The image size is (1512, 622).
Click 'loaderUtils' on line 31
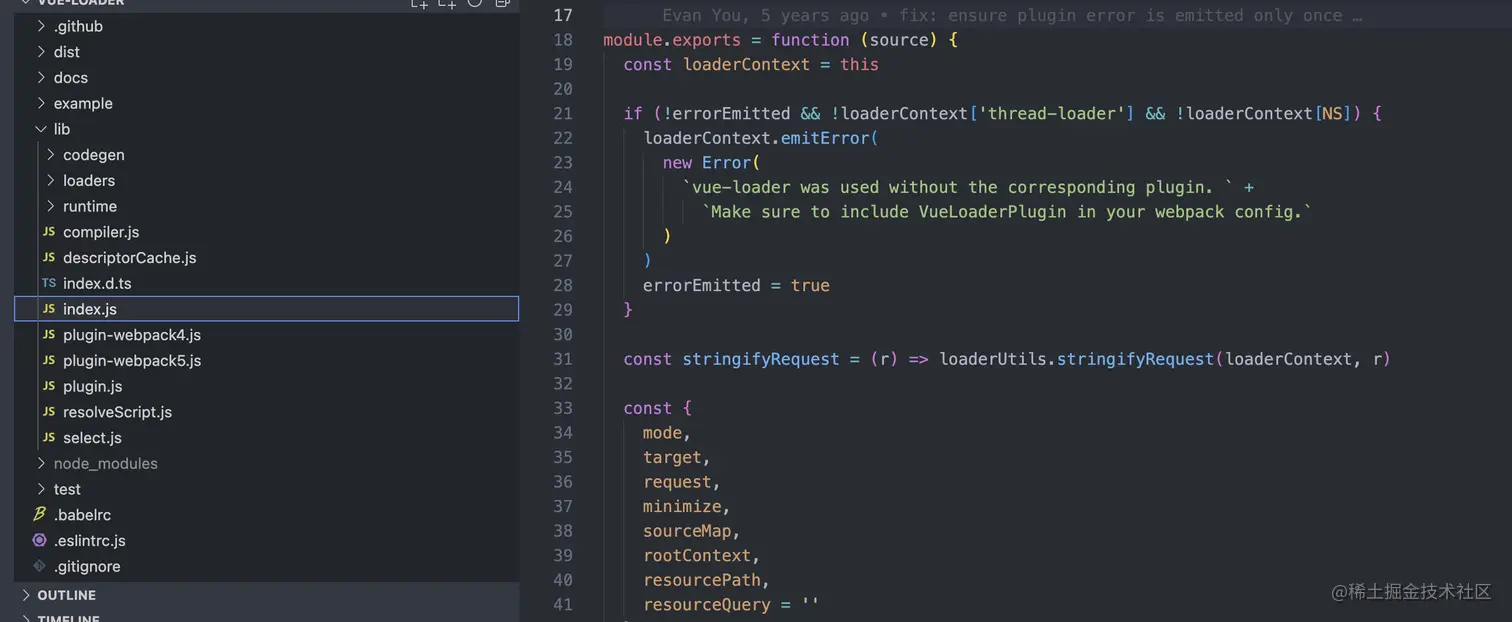point(993,359)
